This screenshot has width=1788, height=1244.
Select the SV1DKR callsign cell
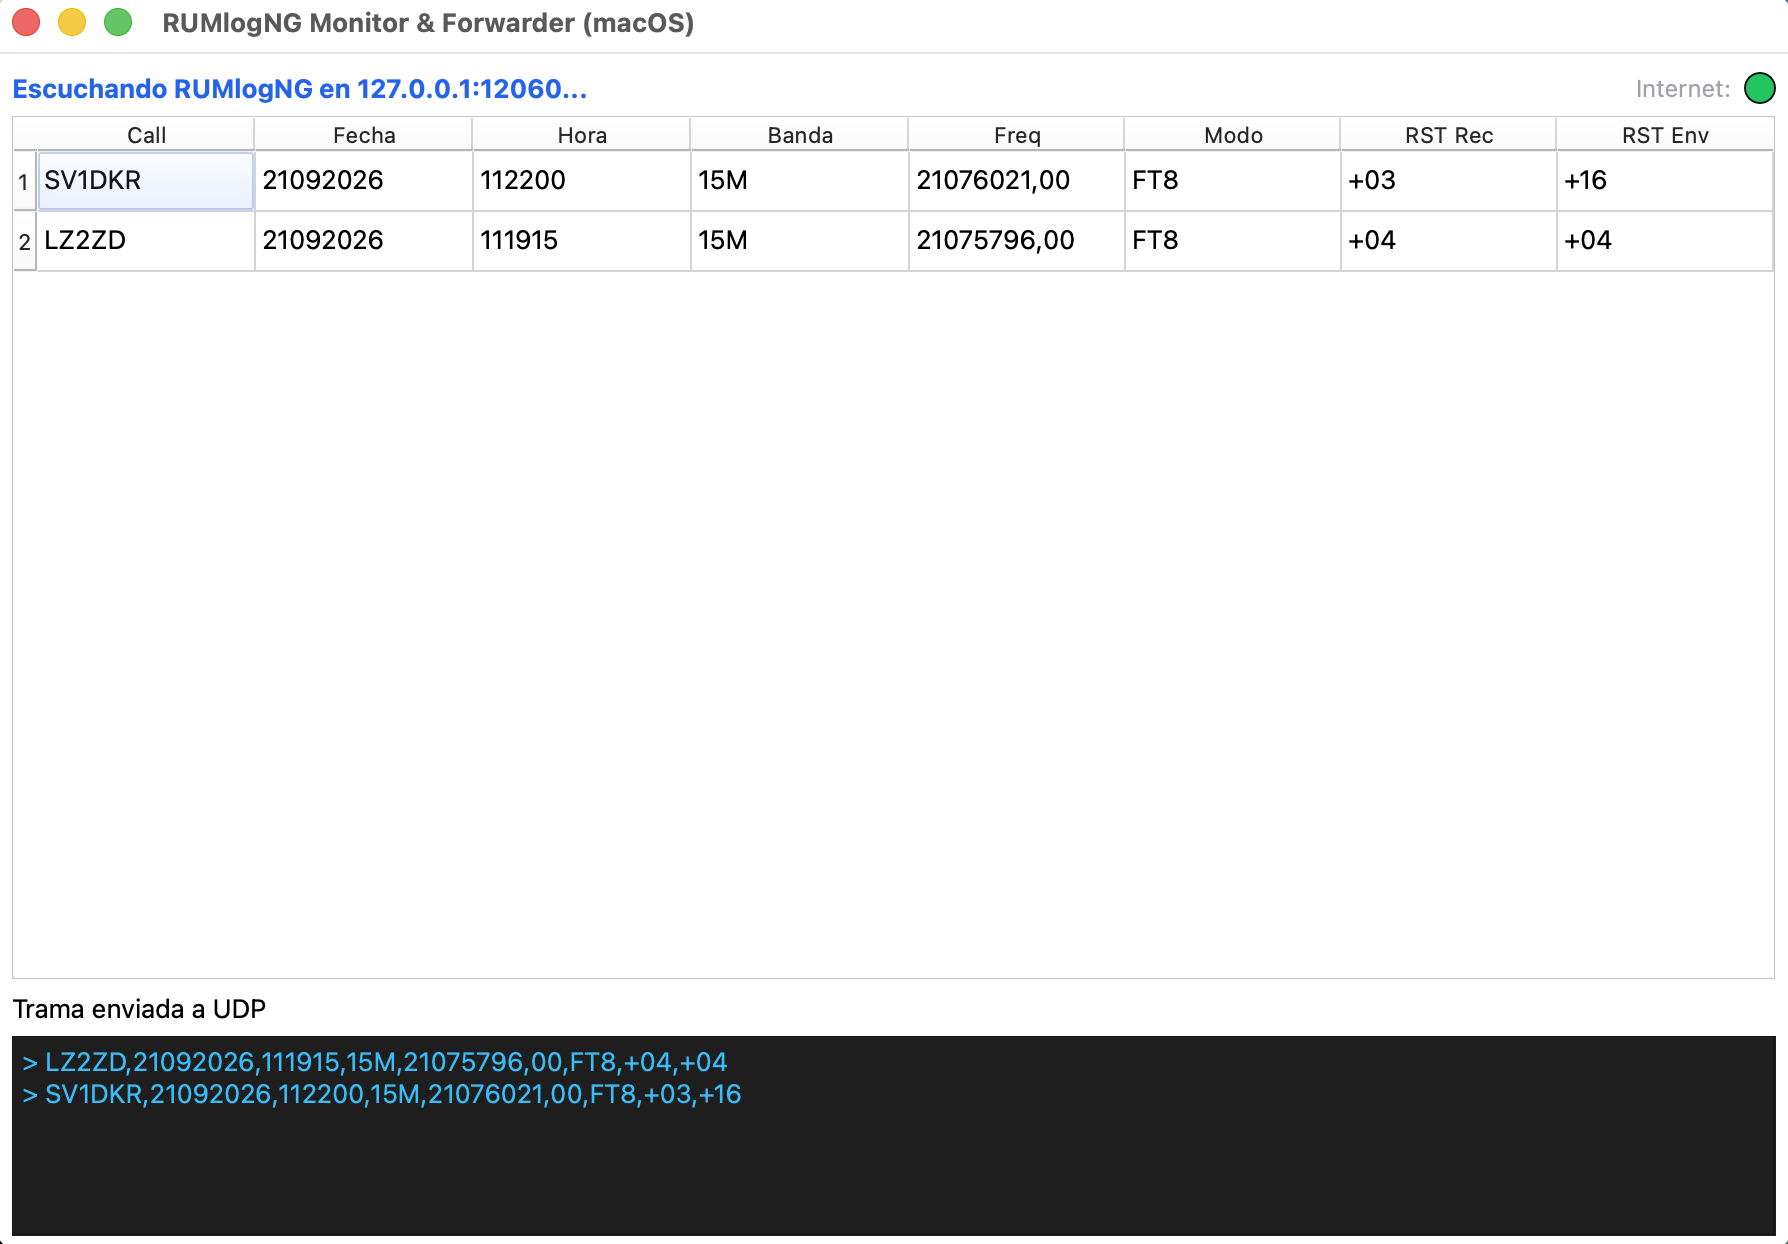(146, 181)
